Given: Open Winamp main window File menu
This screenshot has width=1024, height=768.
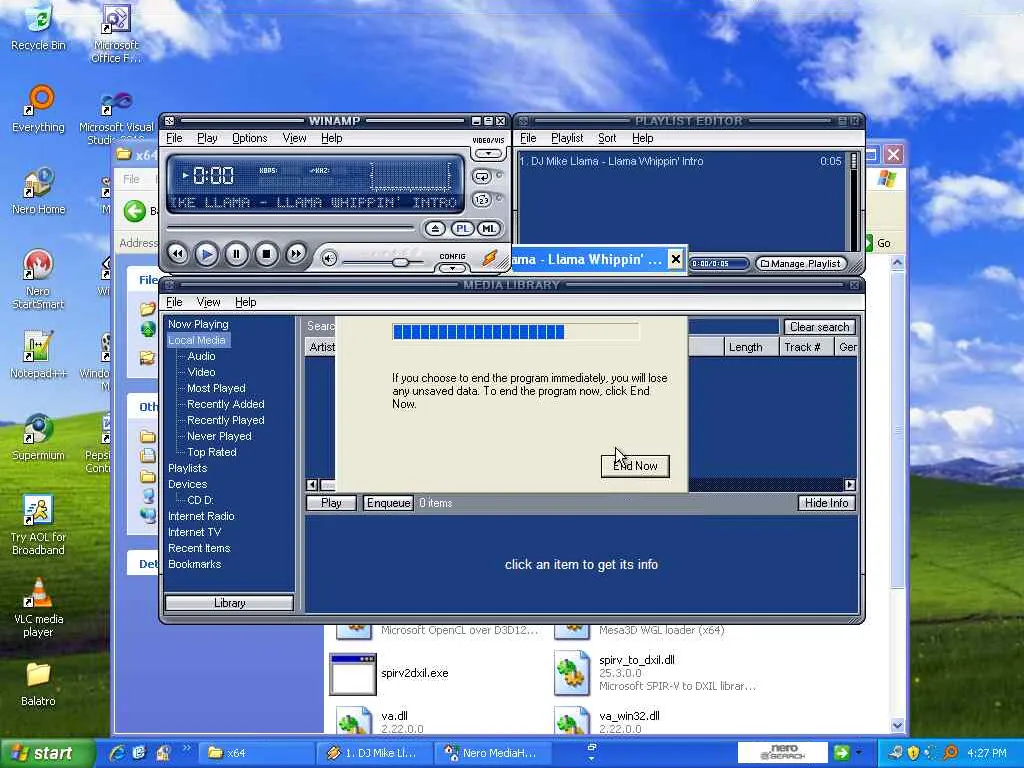Looking at the screenshot, I should point(174,138).
